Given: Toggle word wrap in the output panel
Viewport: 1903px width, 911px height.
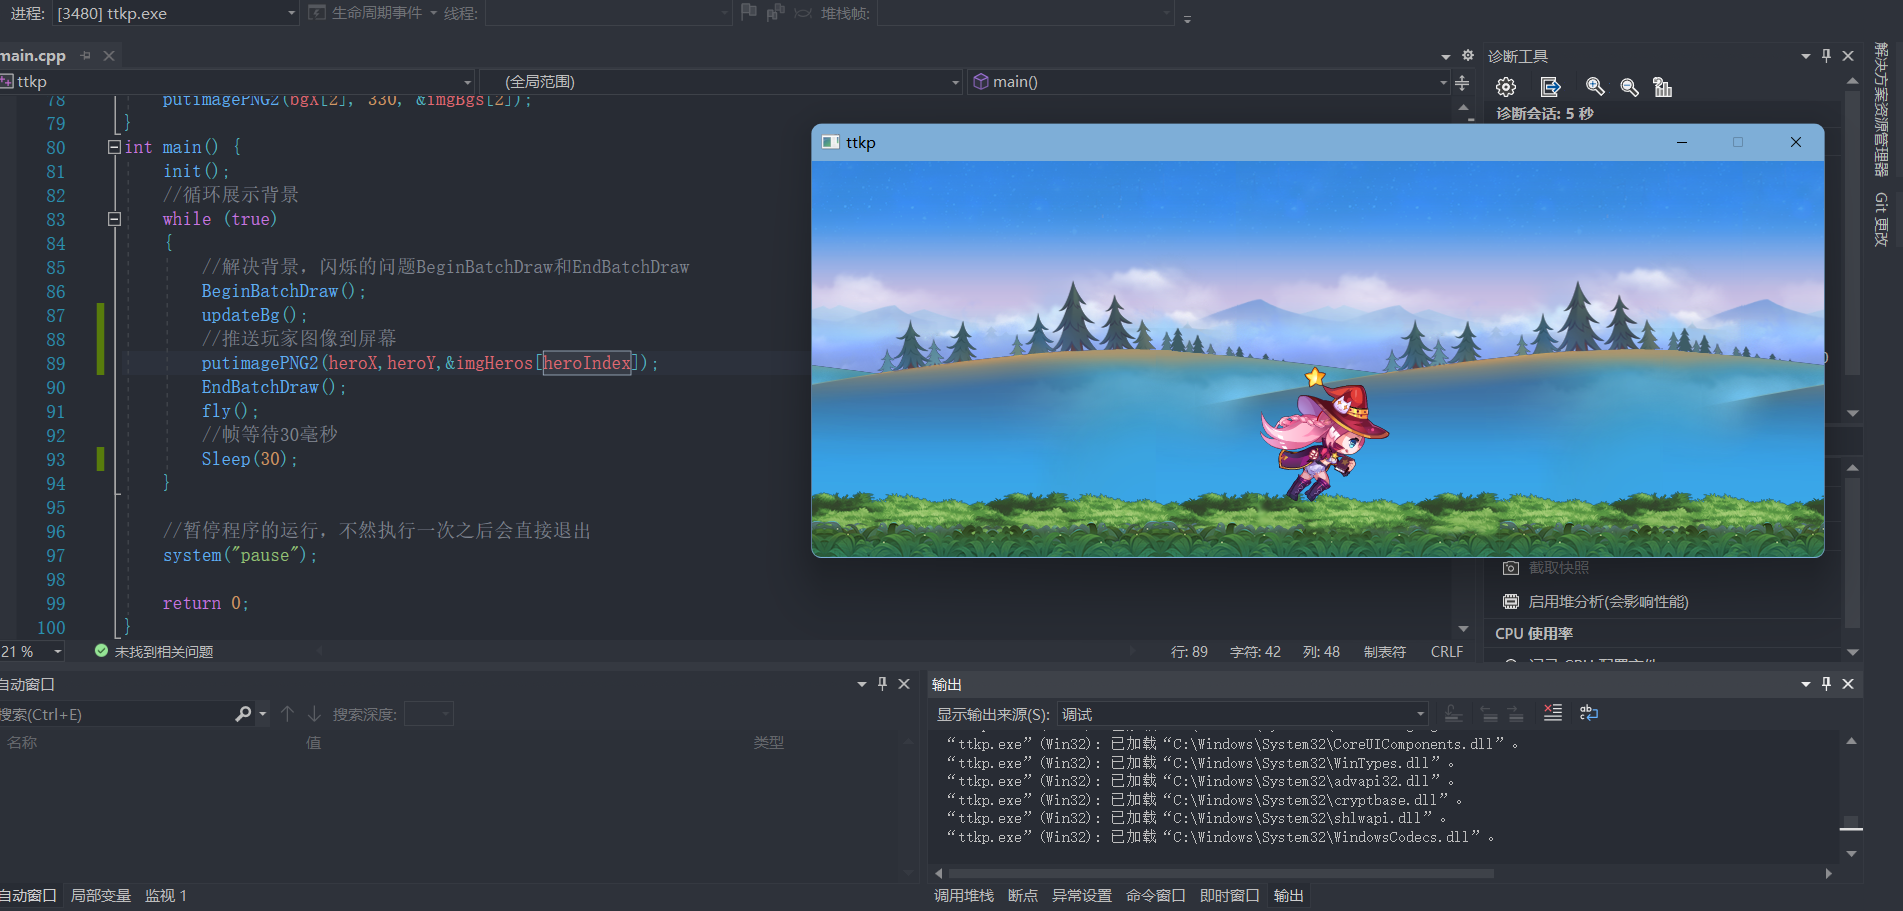Looking at the screenshot, I should [x=1588, y=713].
